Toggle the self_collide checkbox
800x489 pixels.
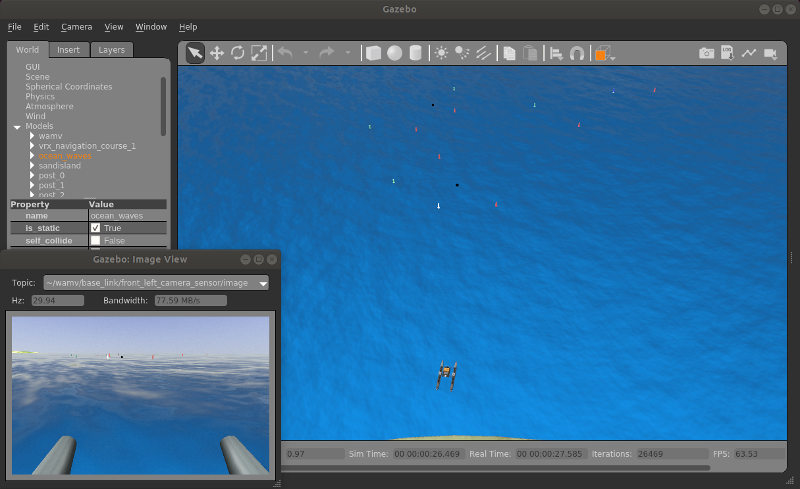(x=96, y=241)
